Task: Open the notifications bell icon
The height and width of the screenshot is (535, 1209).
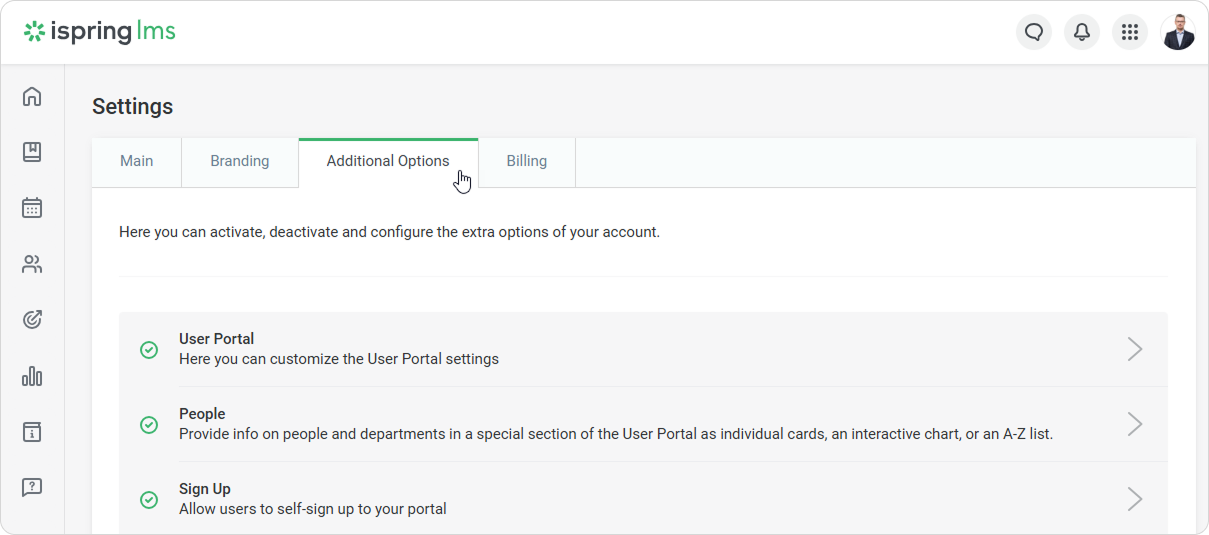Action: pos(1081,32)
